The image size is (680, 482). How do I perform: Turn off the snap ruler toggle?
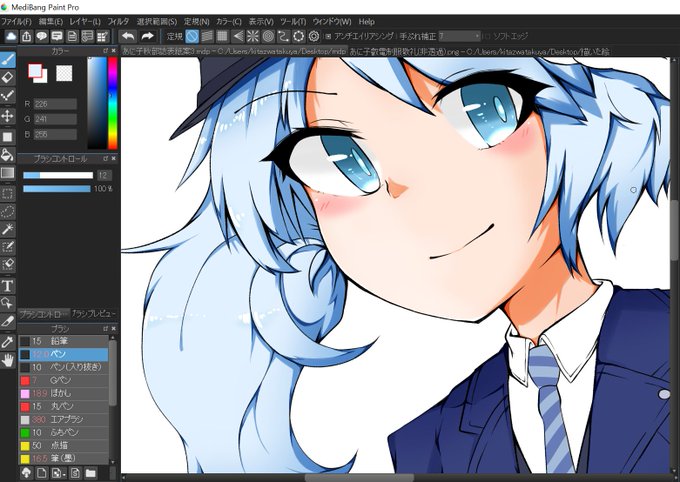pyautogui.click(x=192, y=36)
